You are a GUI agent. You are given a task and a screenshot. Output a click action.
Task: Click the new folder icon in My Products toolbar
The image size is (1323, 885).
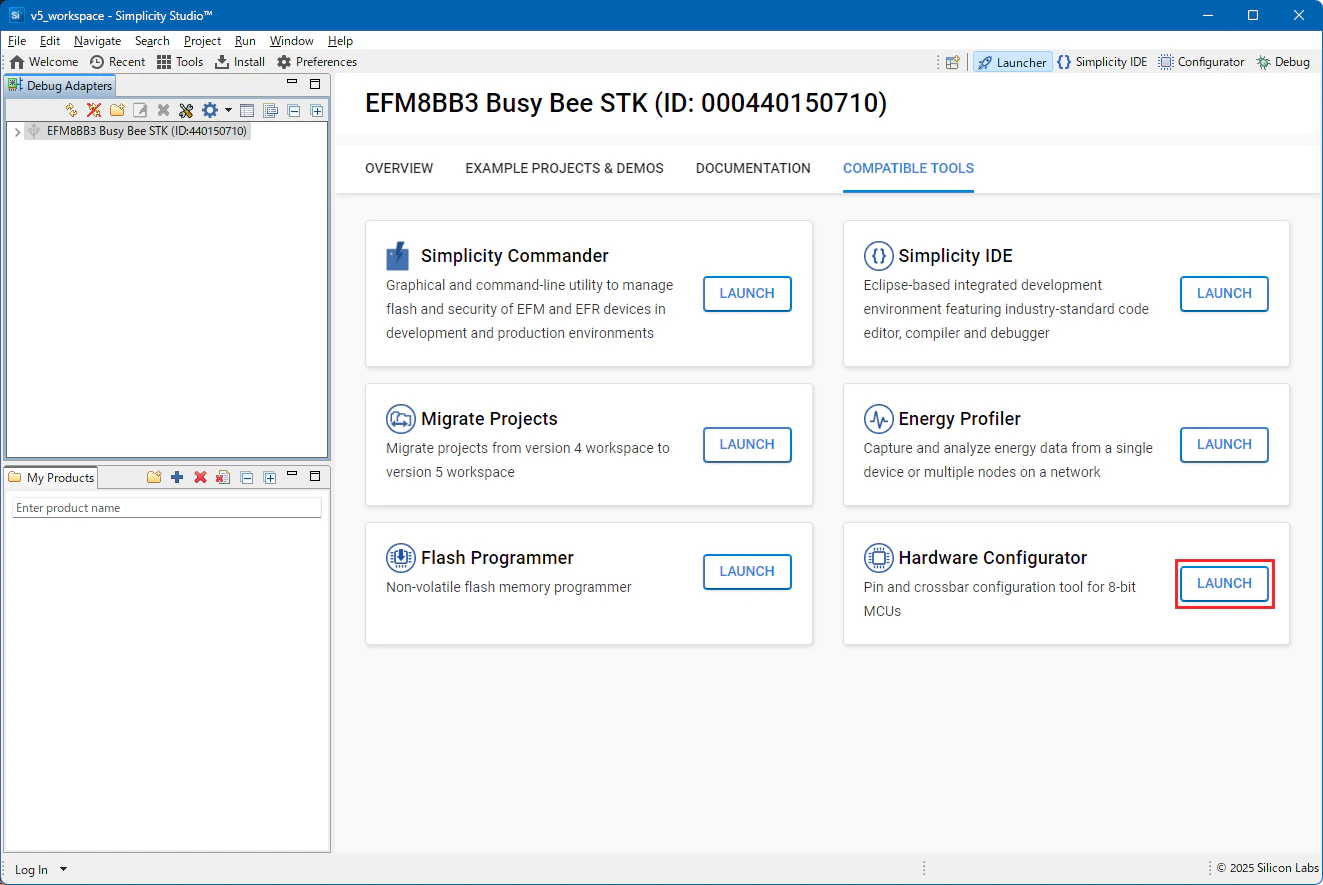[x=154, y=477]
